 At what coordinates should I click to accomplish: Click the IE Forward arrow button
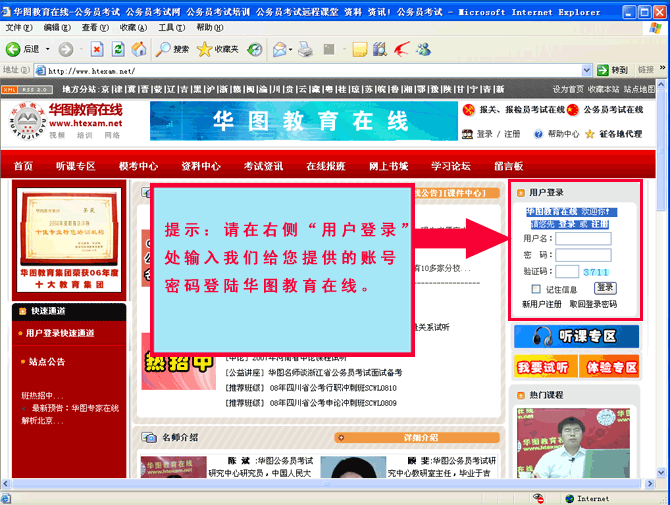pyautogui.click(x=66, y=50)
